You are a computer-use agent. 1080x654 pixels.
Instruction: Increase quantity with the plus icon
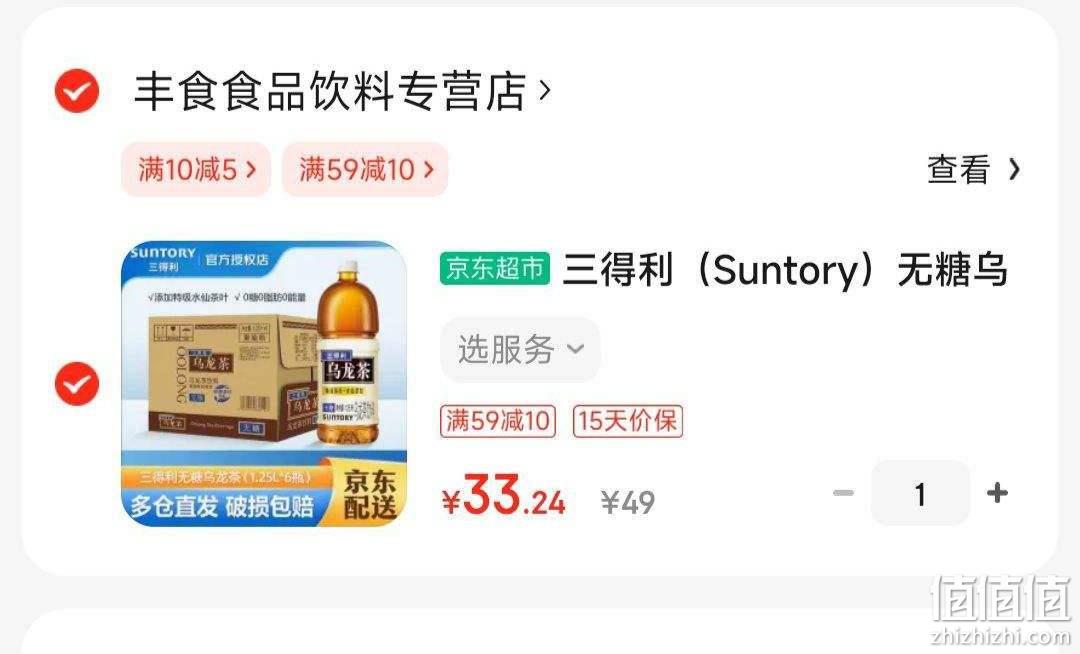(x=997, y=493)
